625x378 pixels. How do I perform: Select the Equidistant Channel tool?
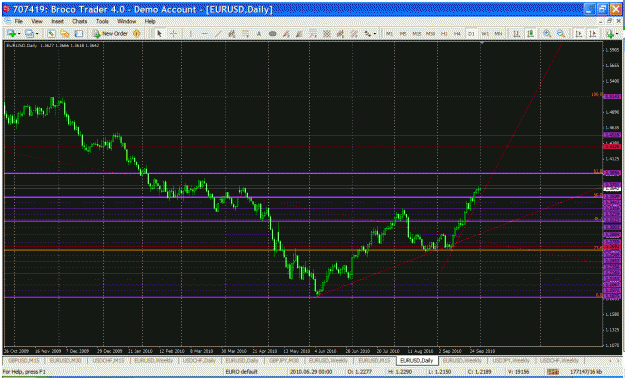tap(232, 34)
